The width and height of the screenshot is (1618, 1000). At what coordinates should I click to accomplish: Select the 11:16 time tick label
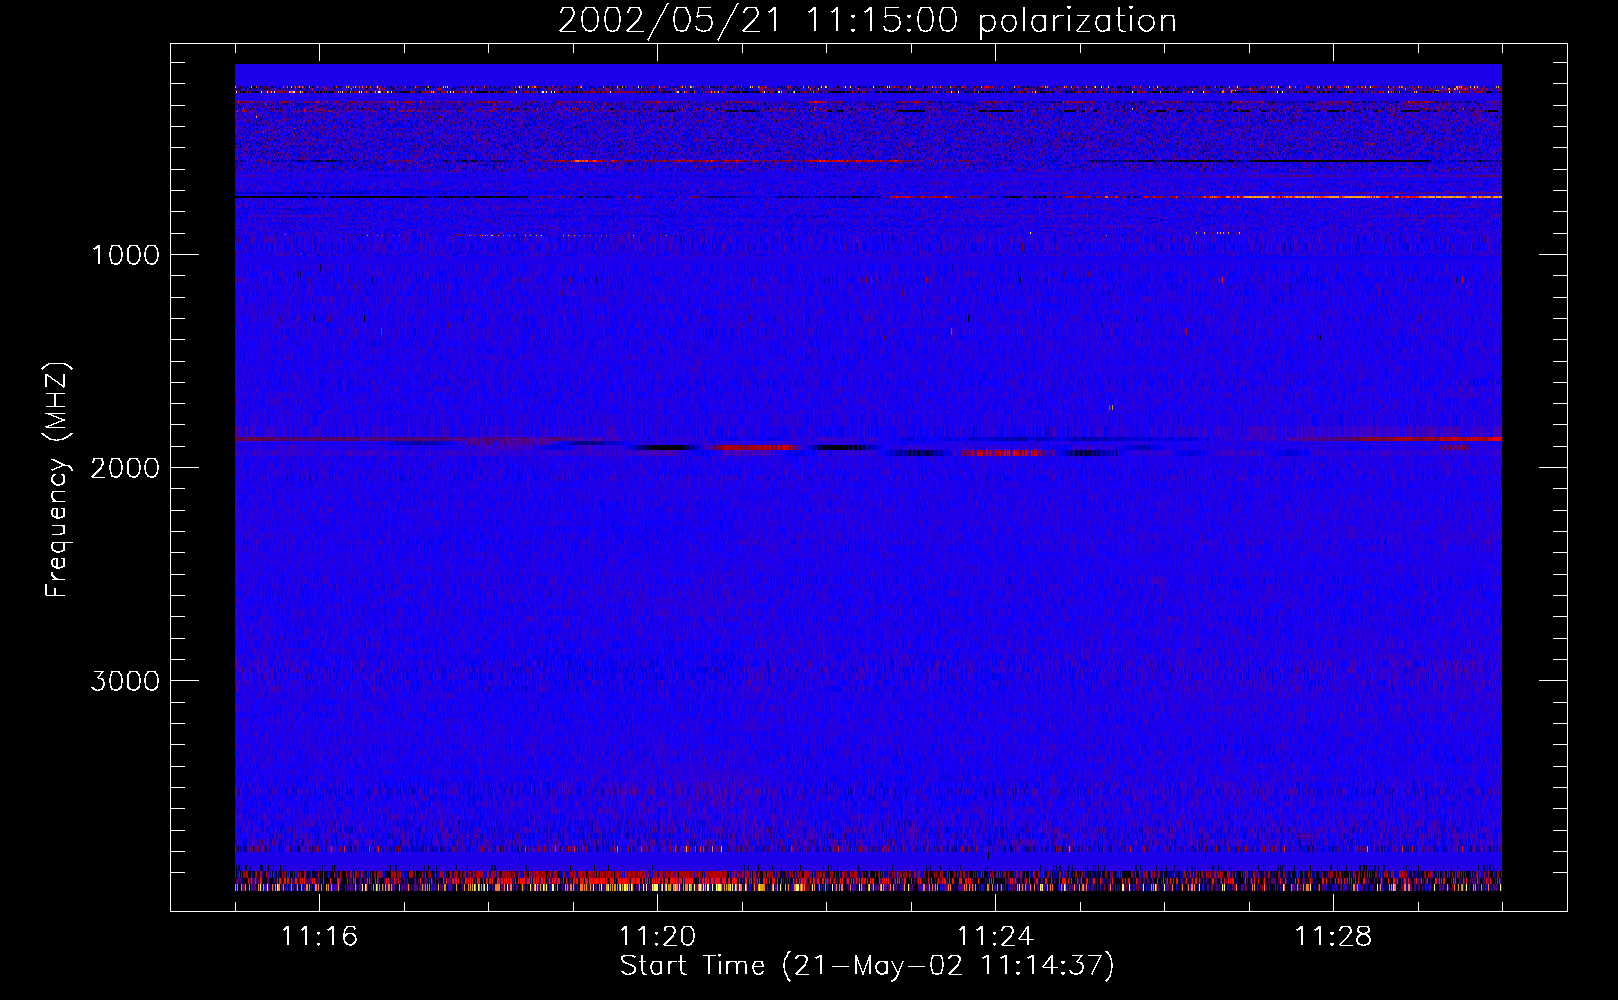[319, 937]
